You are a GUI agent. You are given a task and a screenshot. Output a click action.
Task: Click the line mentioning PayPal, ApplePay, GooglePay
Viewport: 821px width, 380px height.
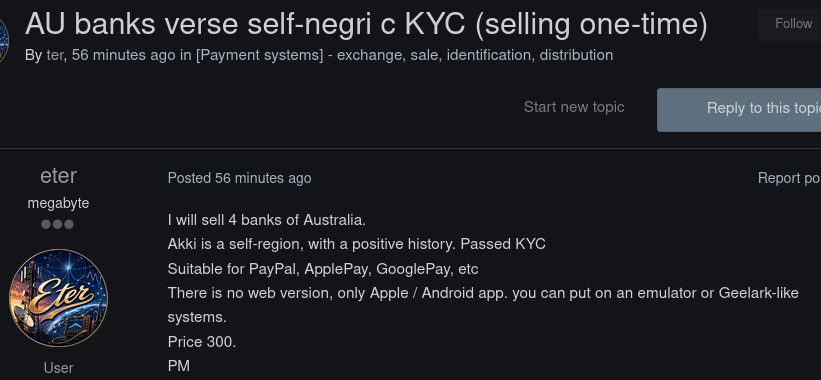point(323,269)
